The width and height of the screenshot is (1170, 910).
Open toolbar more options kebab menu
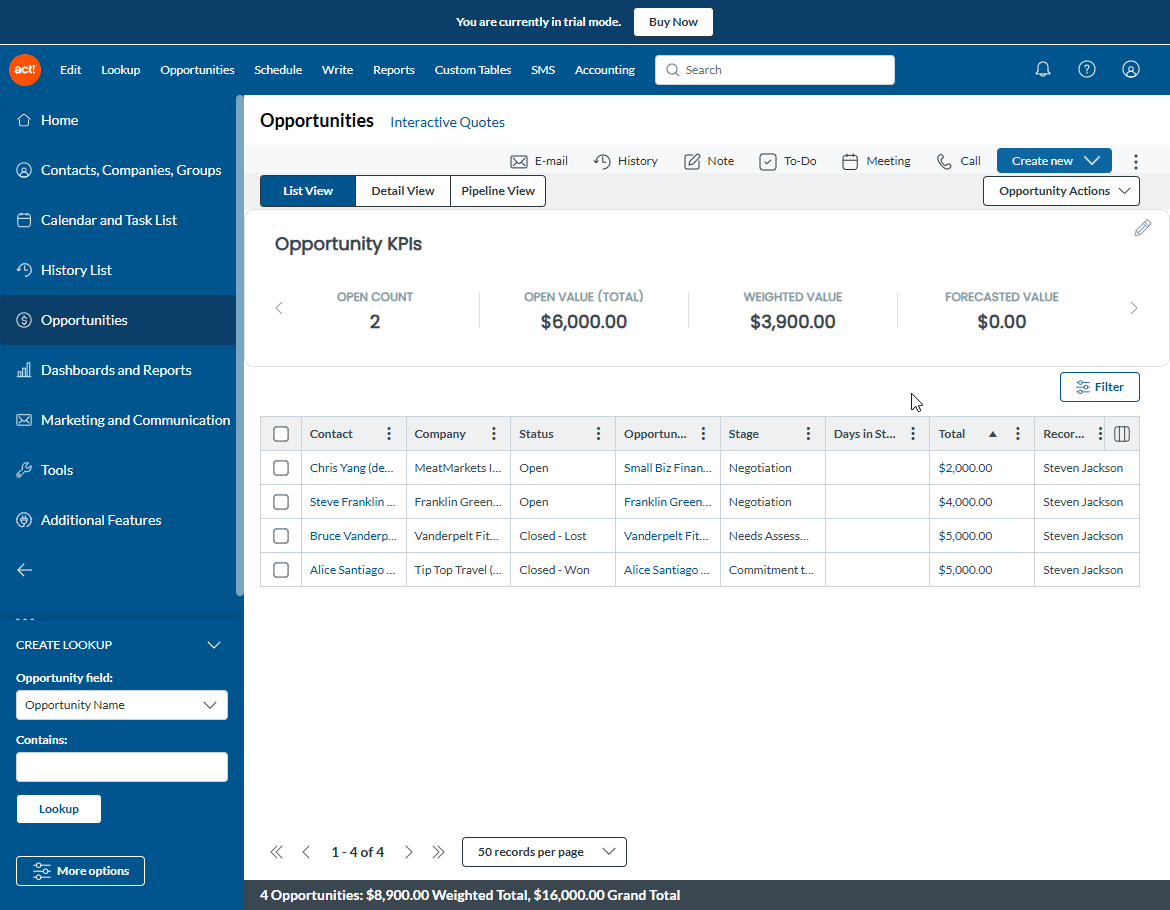coord(1135,161)
